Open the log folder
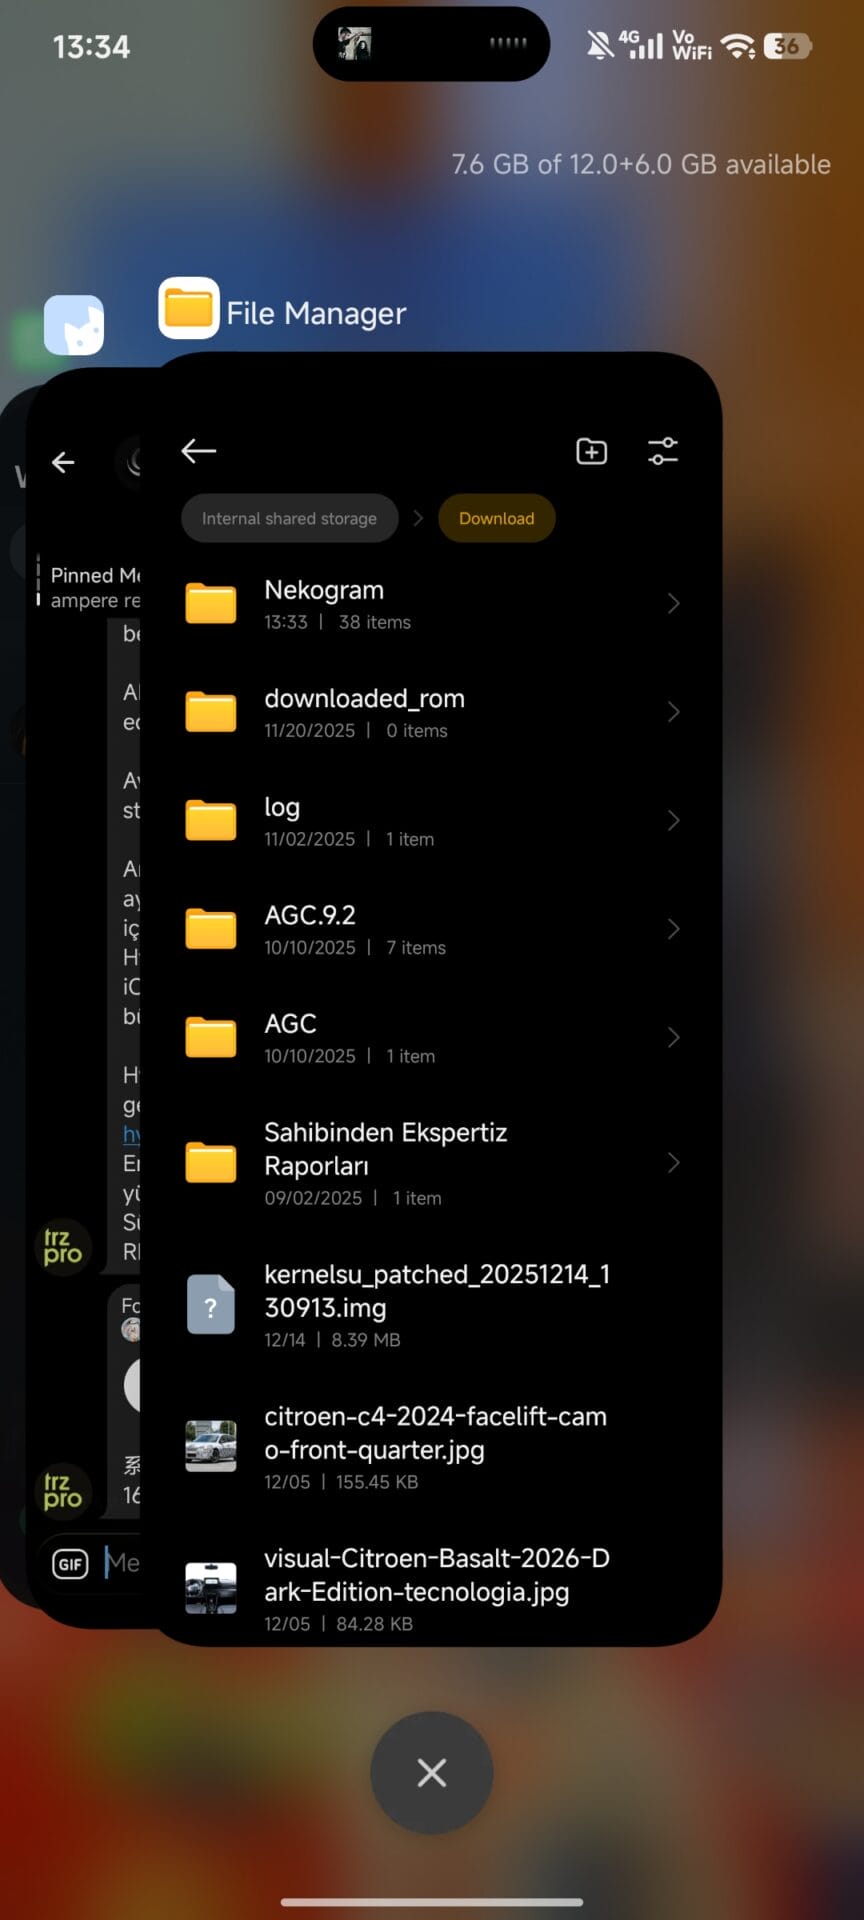This screenshot has height=1920, width=864. pos(282,808)
